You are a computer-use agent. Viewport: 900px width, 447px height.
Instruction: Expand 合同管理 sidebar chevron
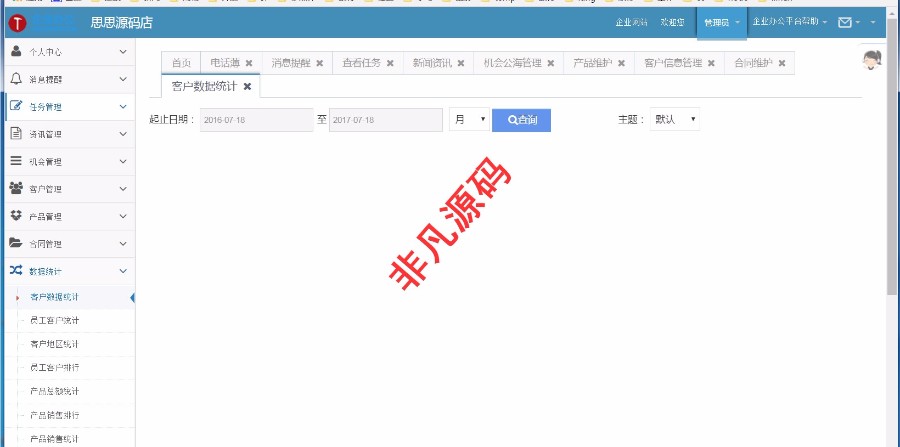[123, 244]
